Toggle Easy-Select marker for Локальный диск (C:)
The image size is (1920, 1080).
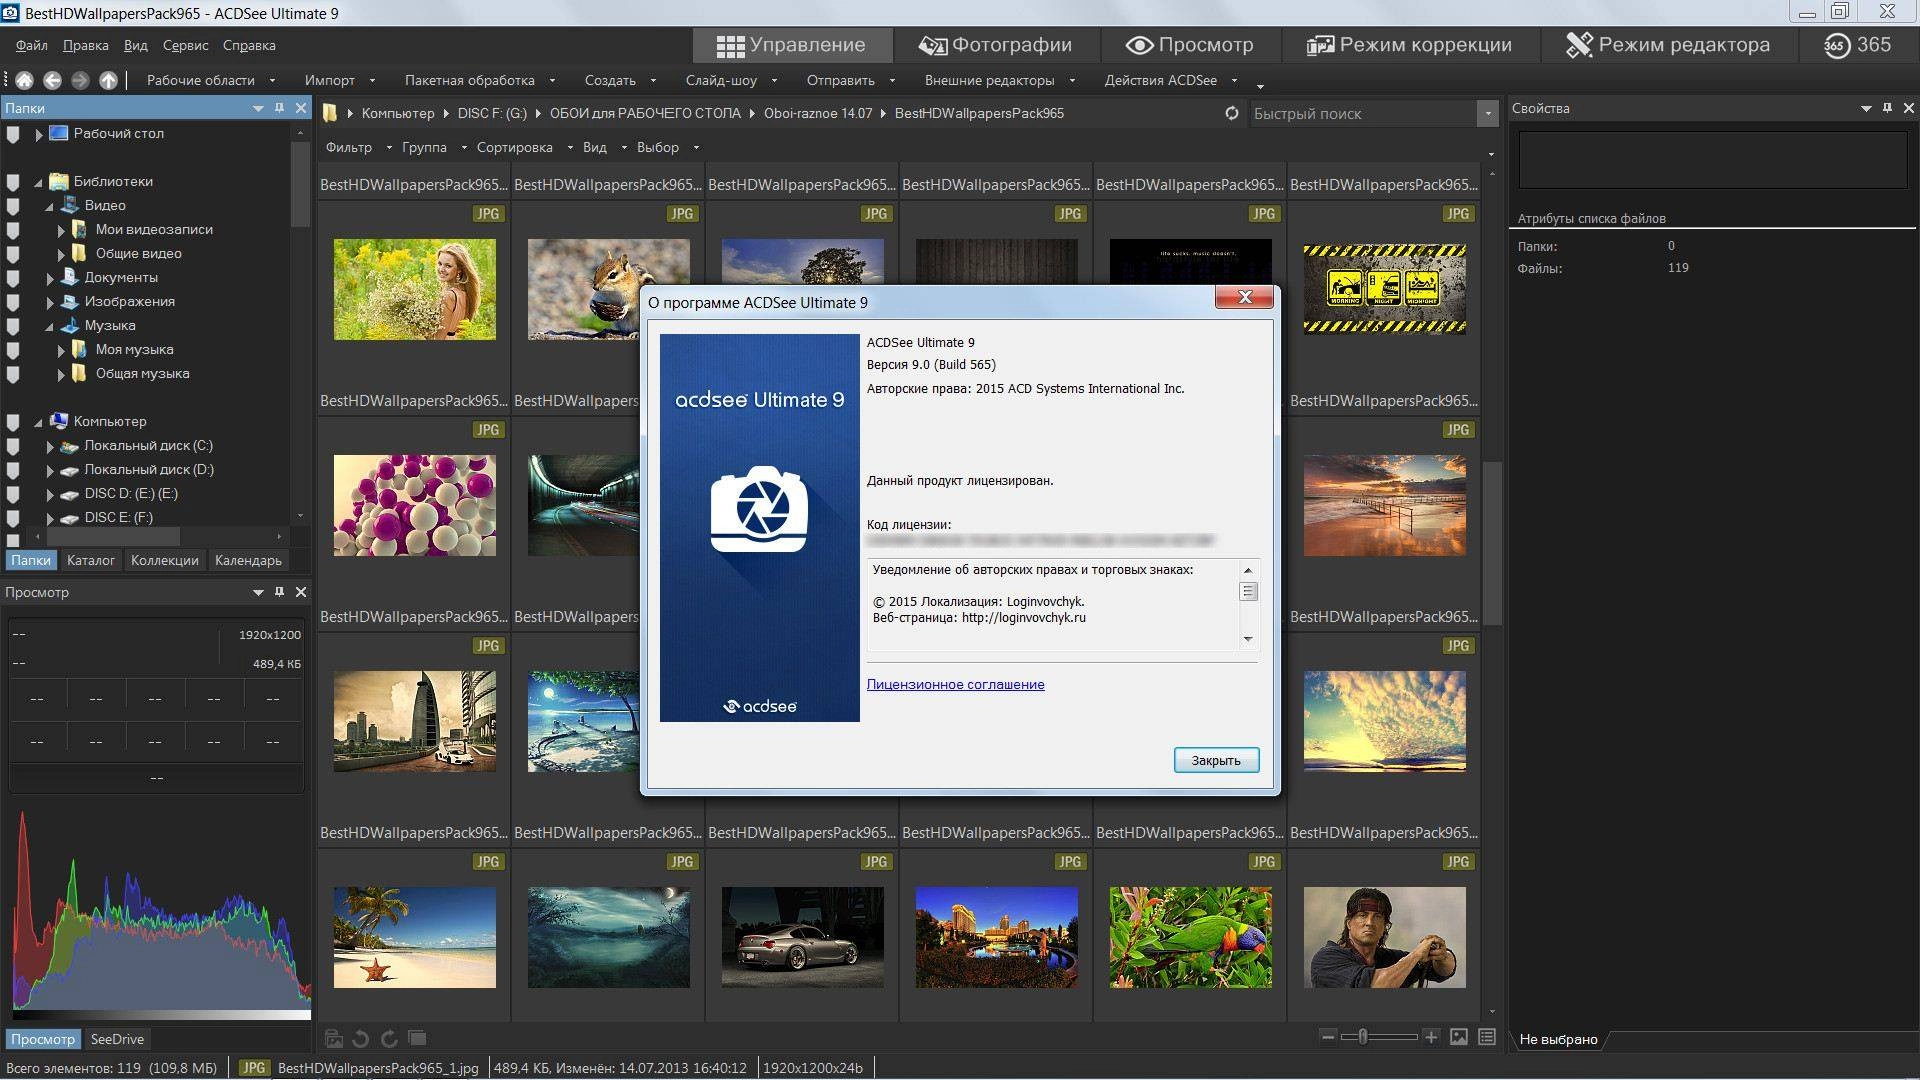[13, 446]
